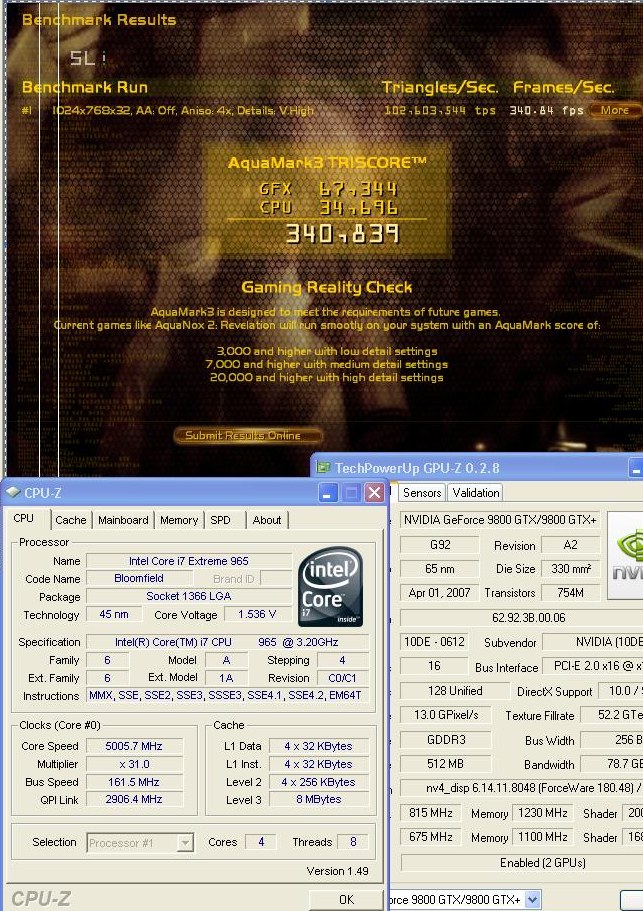The width and height of the screenshot is (643, 911).
Task: Click the memory type GDDR3 field
Action: [446, 740]
